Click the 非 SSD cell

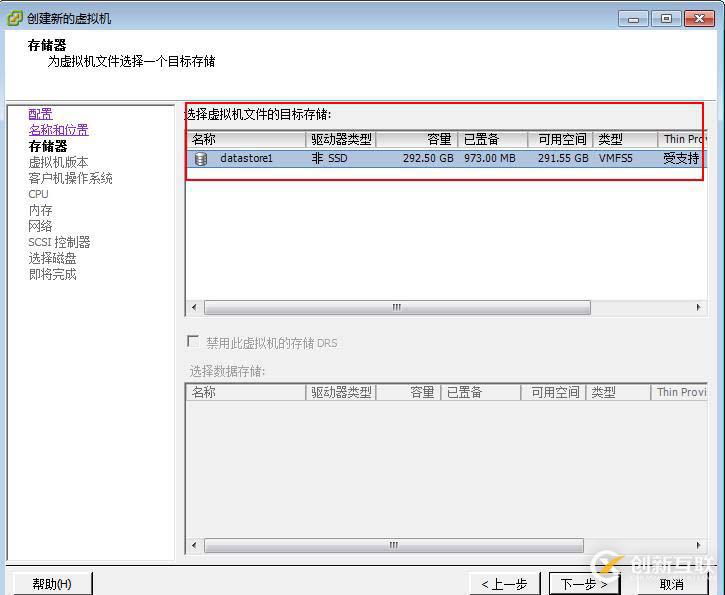pyautogui.click(x=329, y=158)
